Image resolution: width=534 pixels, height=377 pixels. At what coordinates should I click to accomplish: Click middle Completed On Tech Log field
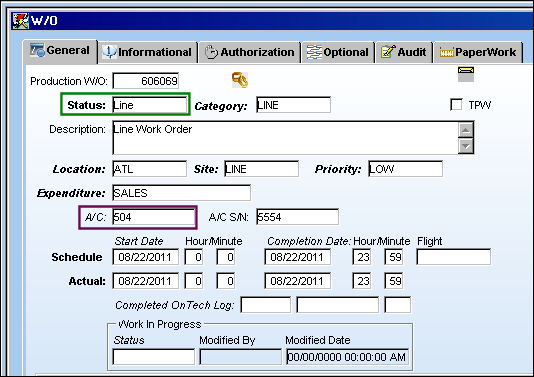pos(337,305)
